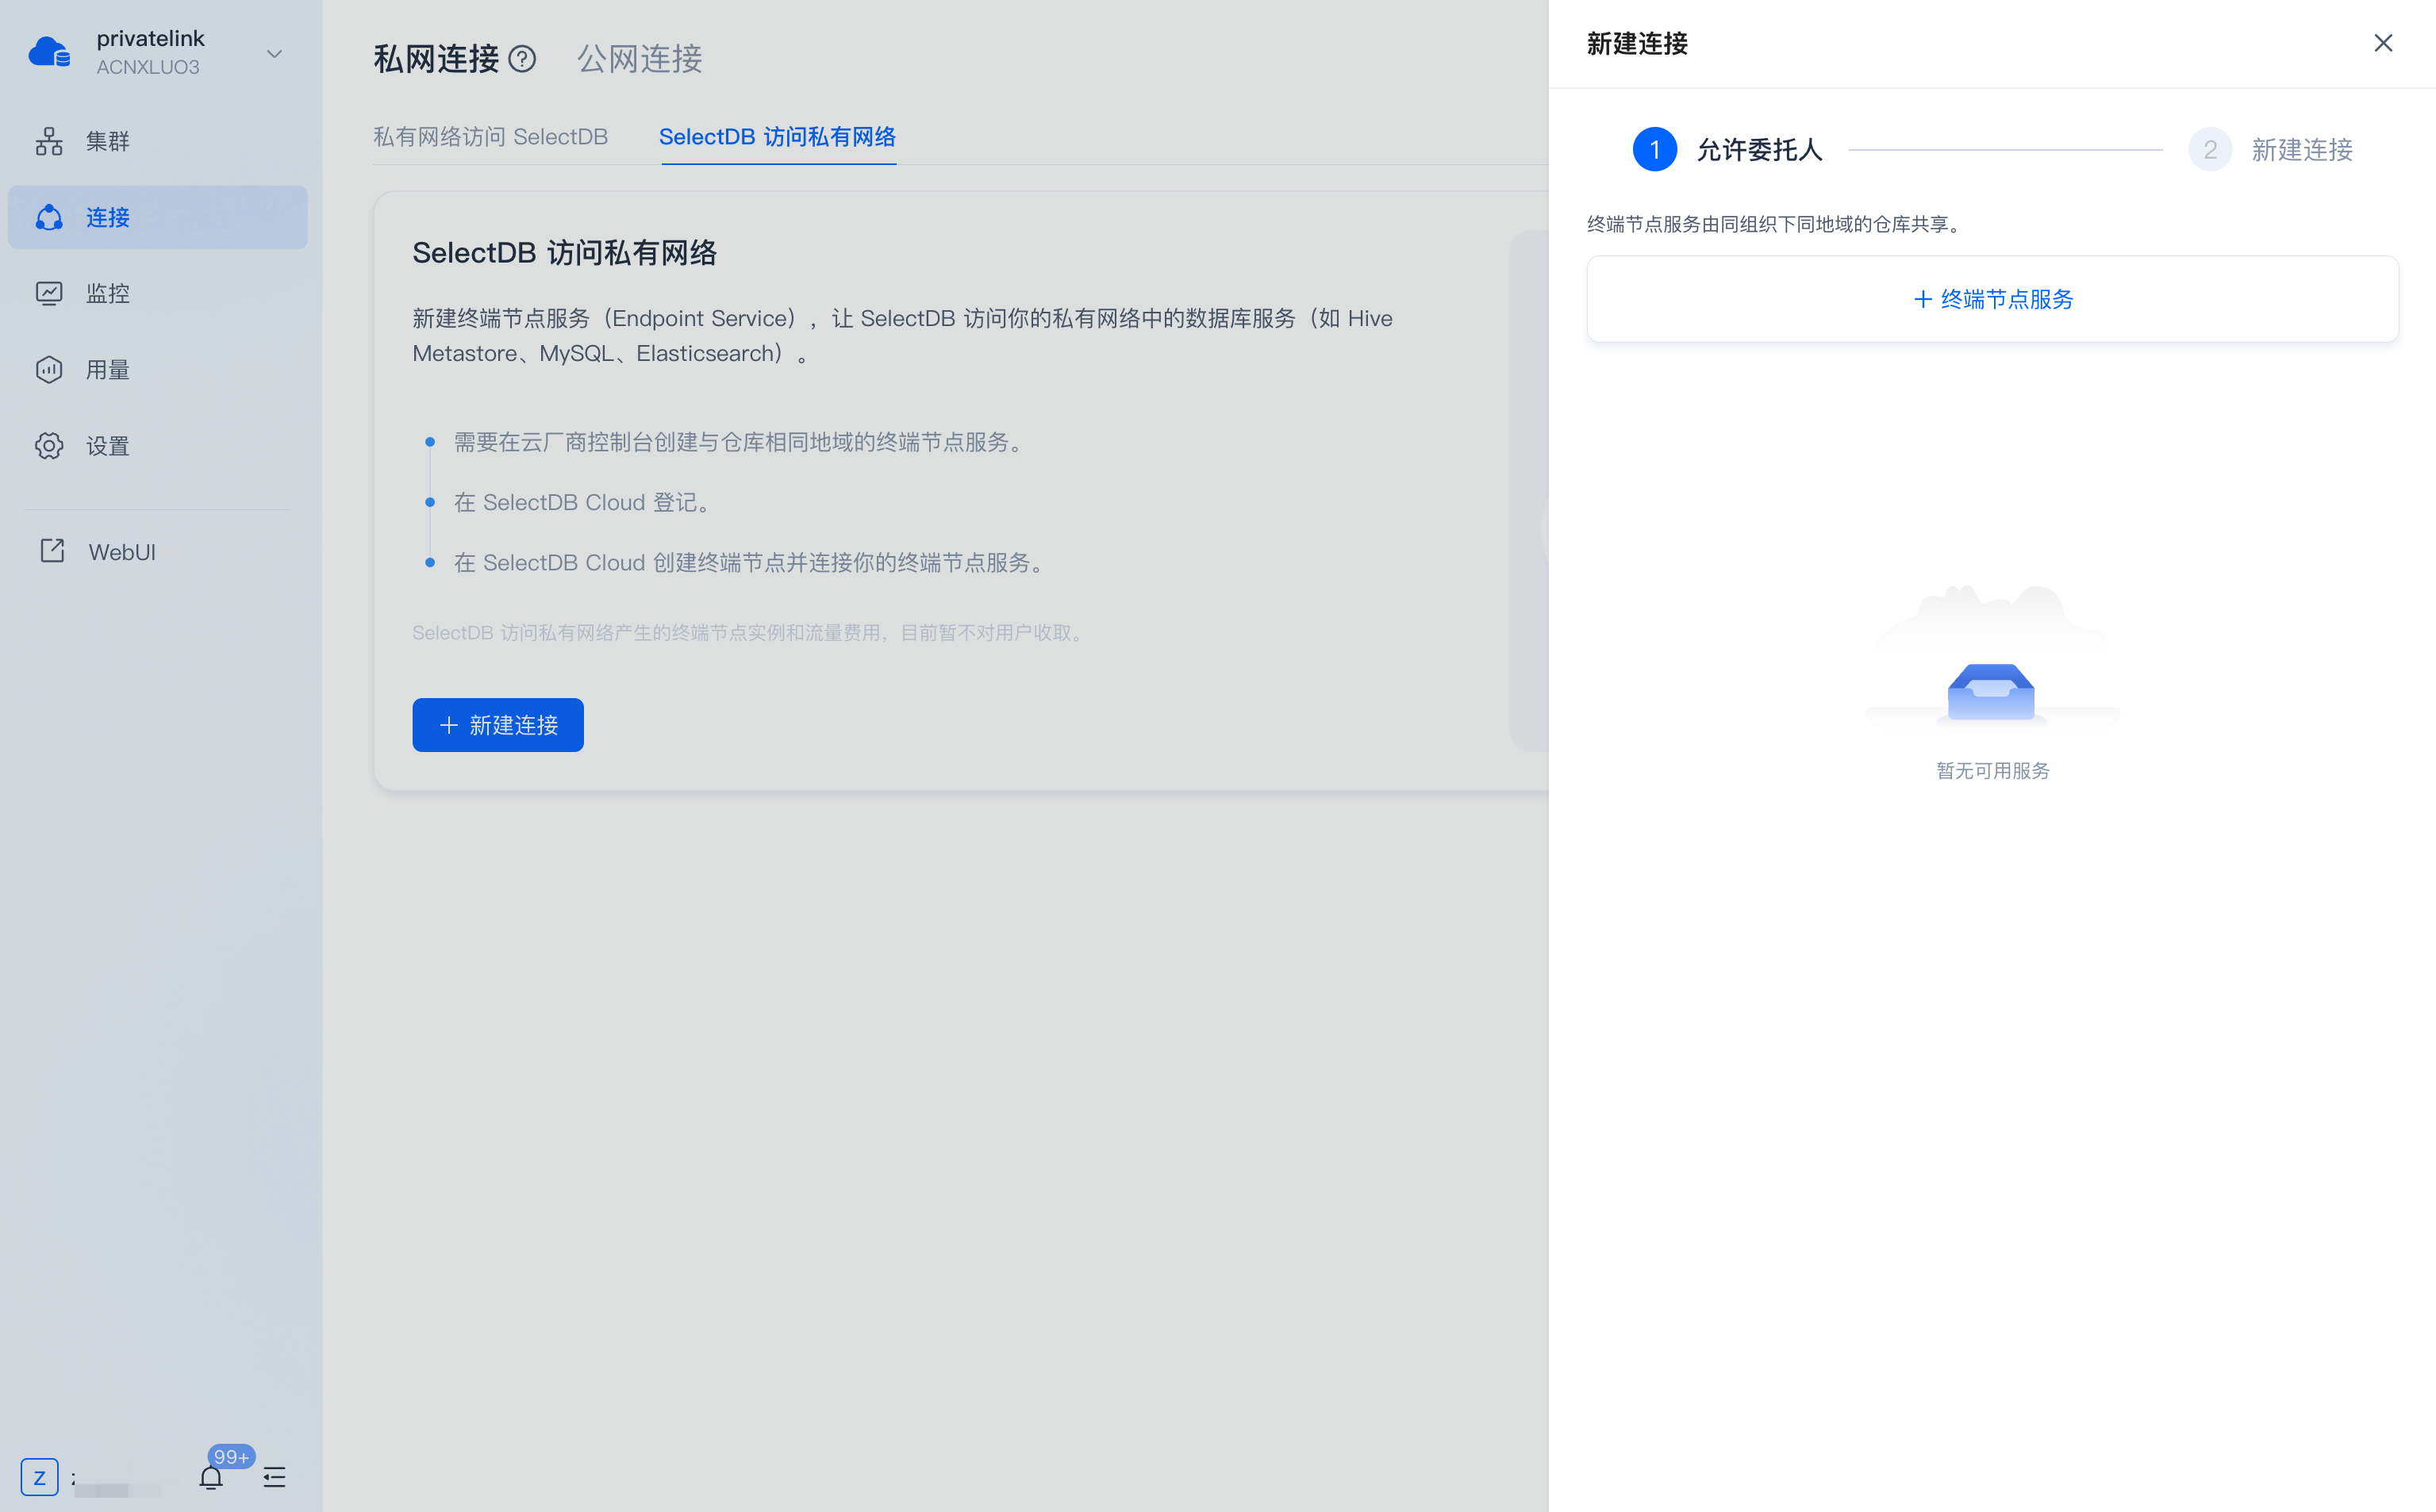
Task: Open the notifications bell icon
Action: pos(210,1478)
